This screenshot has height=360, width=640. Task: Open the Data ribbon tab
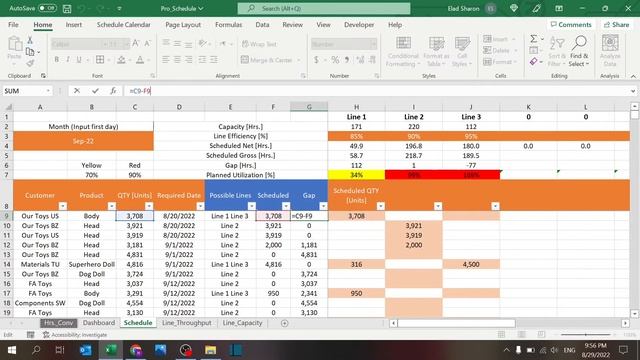pos(262,25)
